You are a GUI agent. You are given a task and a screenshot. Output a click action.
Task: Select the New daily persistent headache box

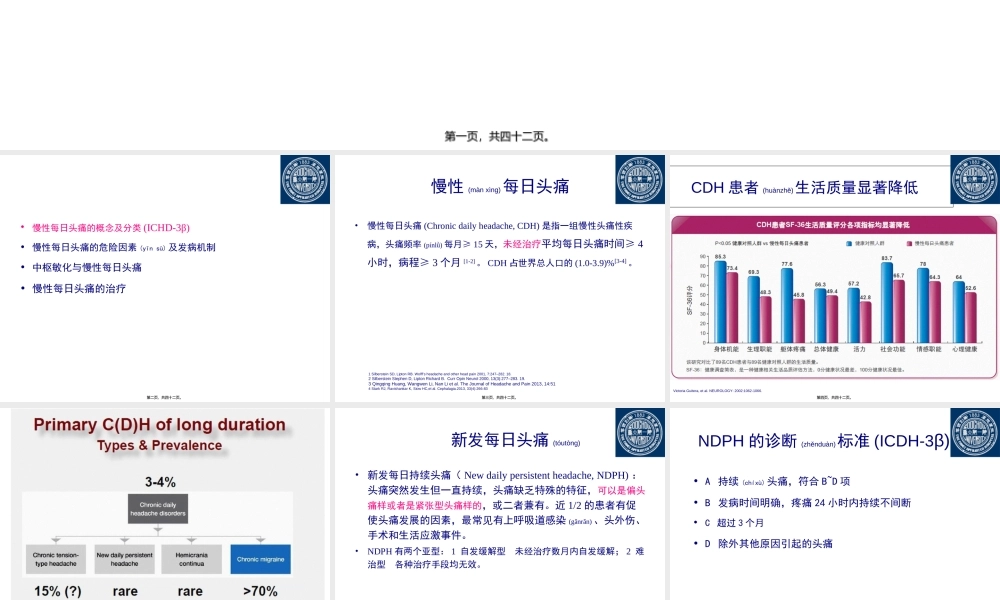tap(124, 559)
